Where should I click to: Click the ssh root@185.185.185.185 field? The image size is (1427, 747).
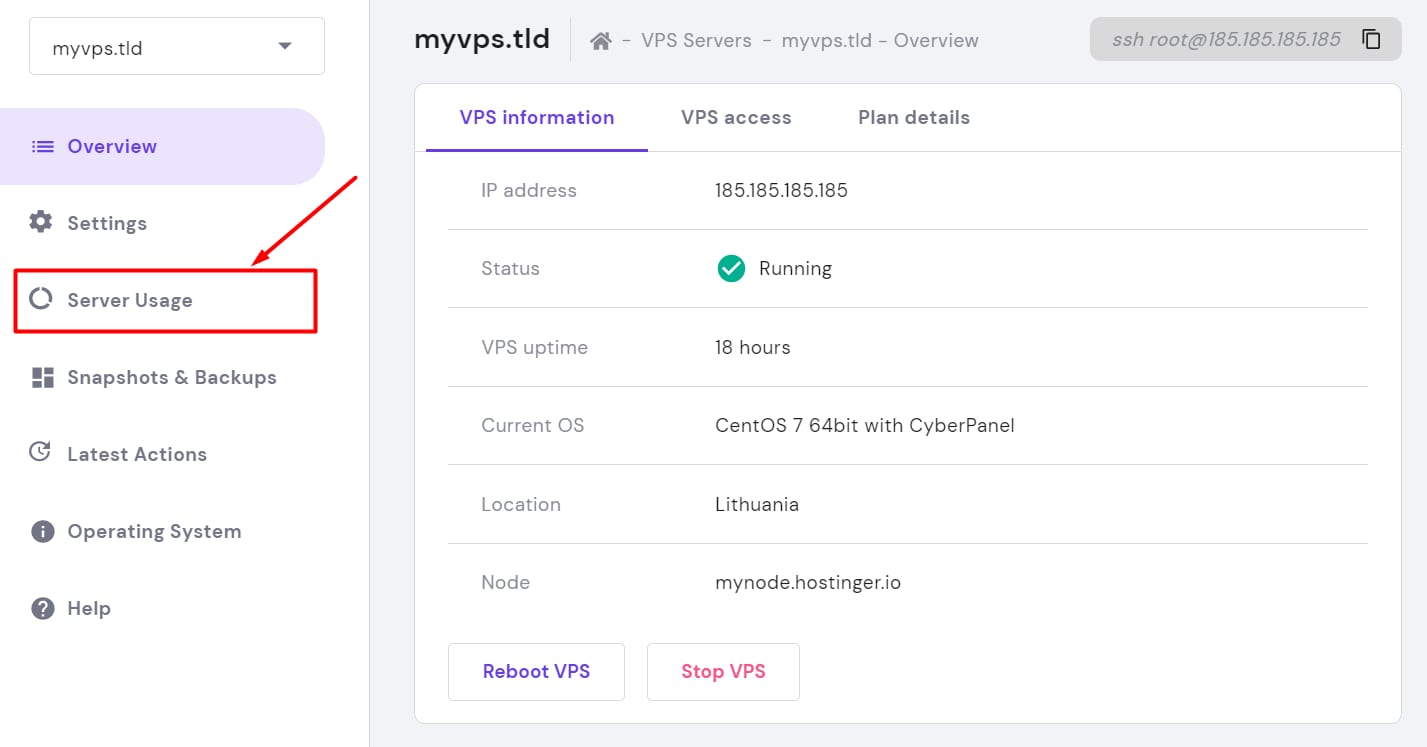1226,40
